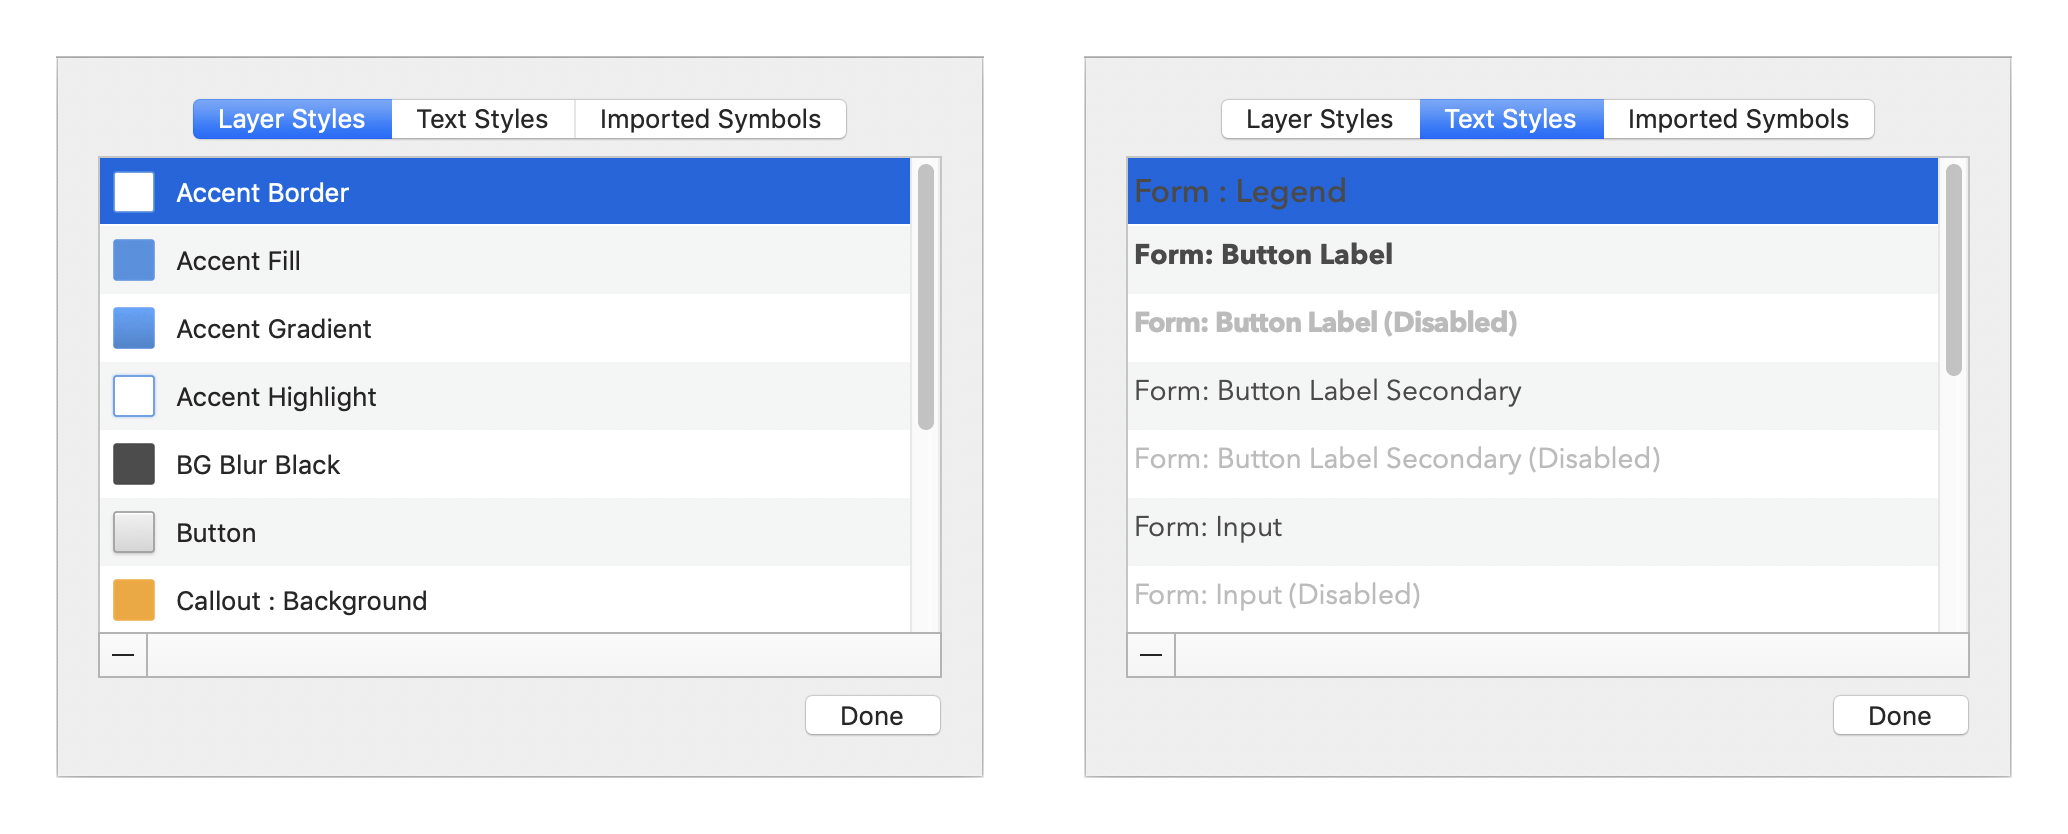Click Done in the Text Styles dialog

pos(1900,716)
